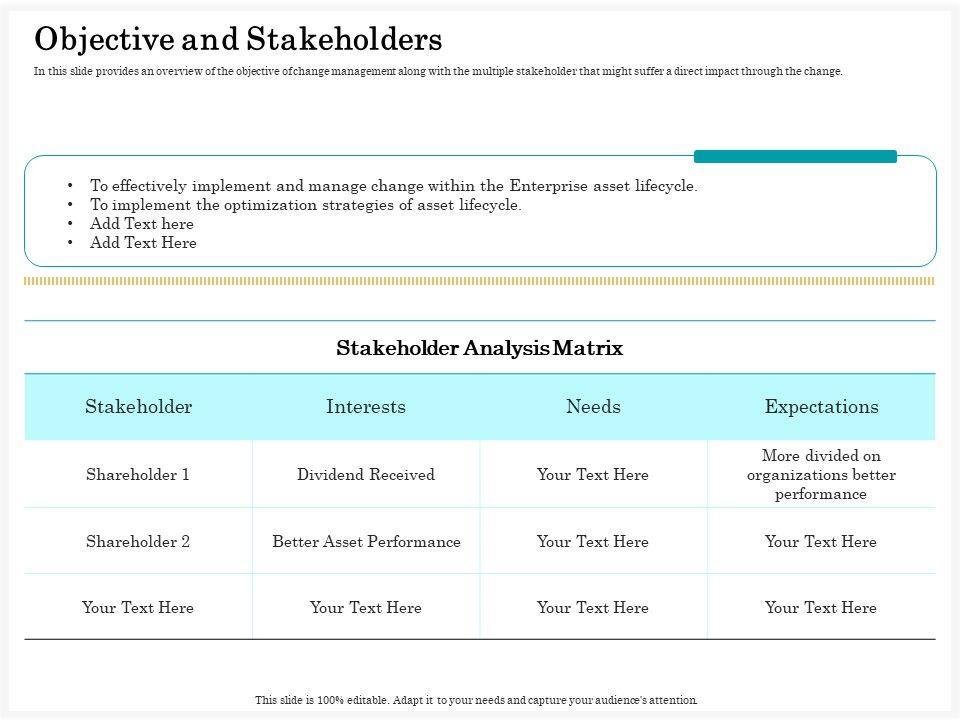Screen dimensions: 960x720
Task: Click the 'Stakeholder' column header
Action: pos(138,407)
